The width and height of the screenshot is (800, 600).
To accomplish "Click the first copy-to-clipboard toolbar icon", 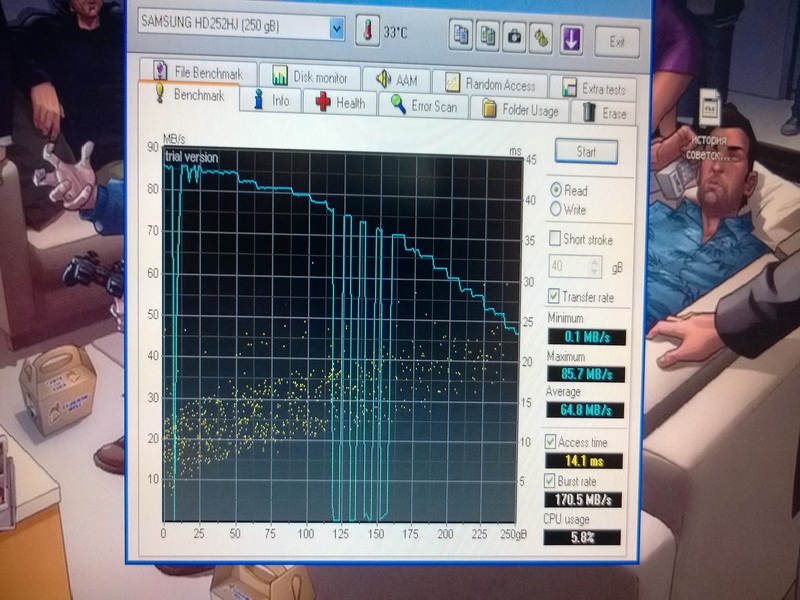I will [x=461, y=35].
